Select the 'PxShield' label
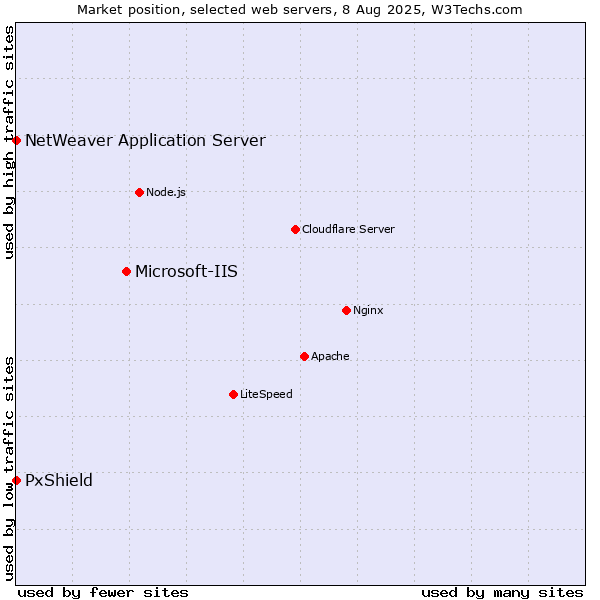 (59, 480)
